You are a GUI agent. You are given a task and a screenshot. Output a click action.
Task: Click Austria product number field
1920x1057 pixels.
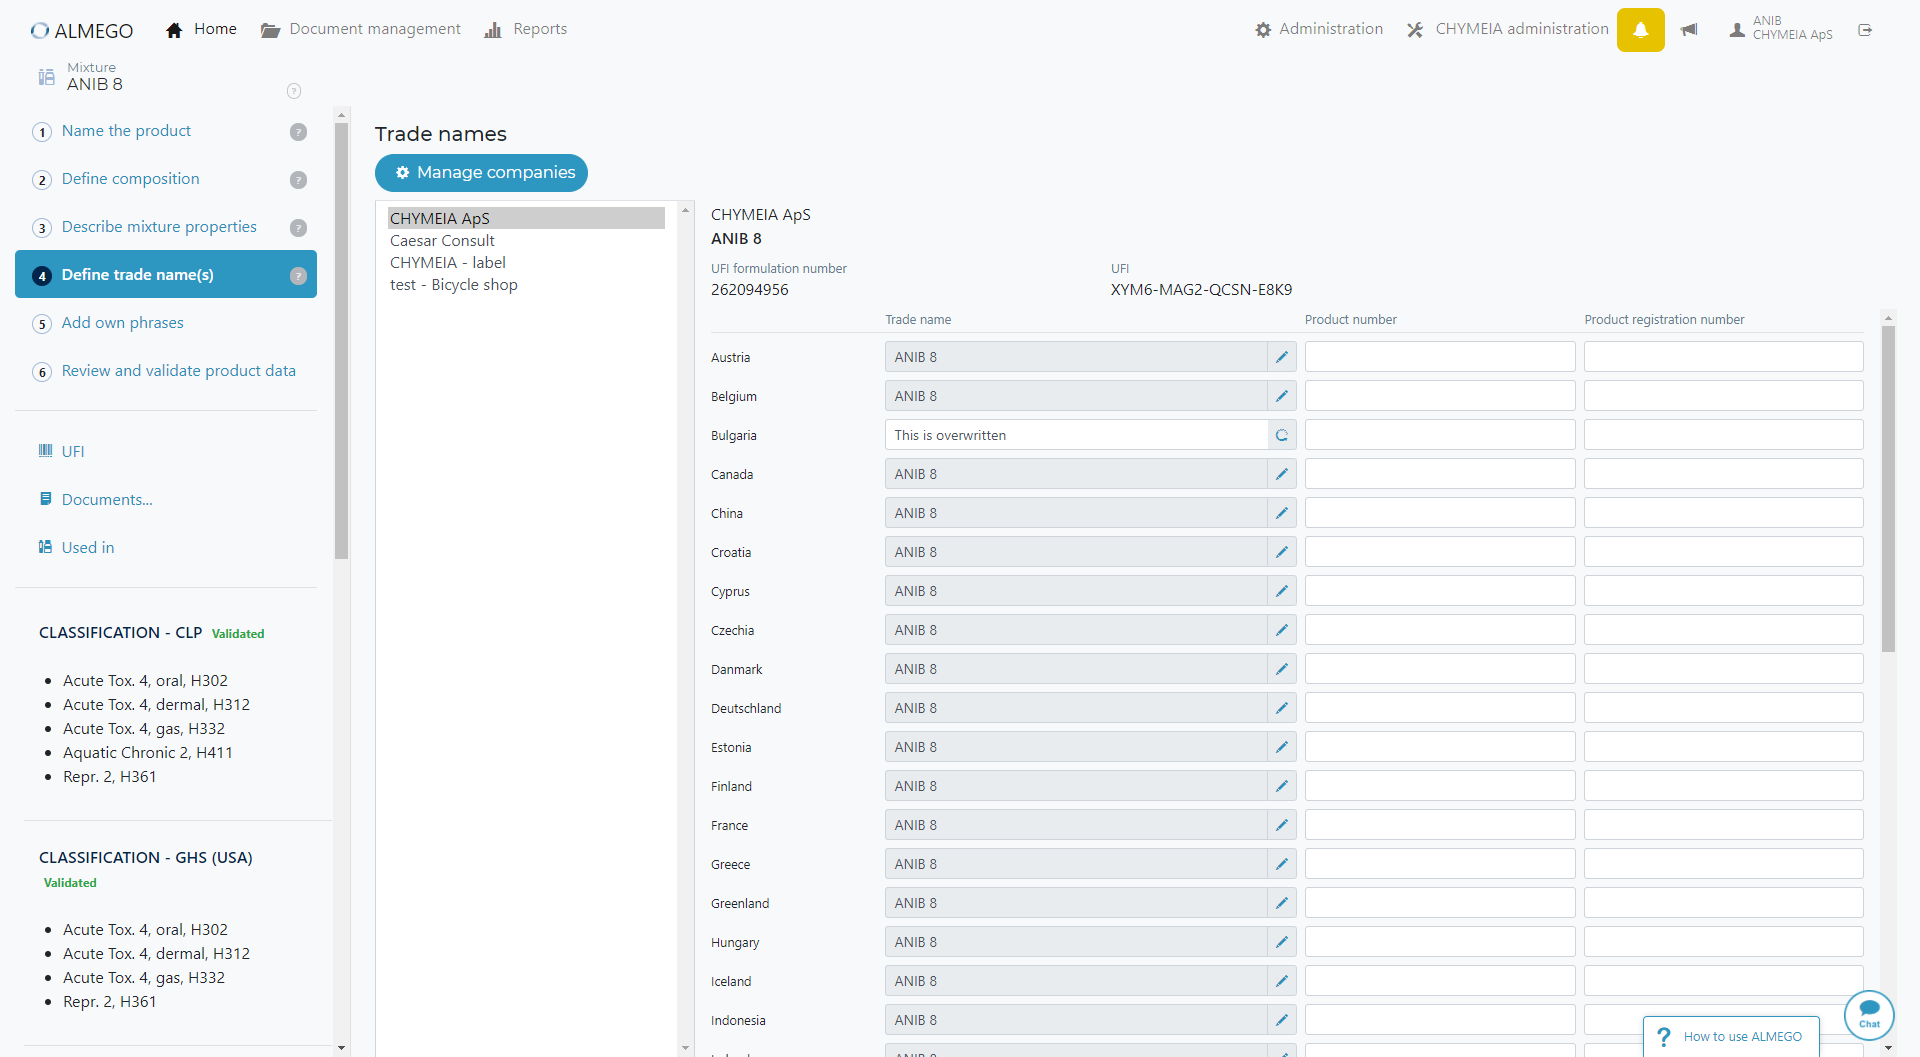tap(1440, 357)
